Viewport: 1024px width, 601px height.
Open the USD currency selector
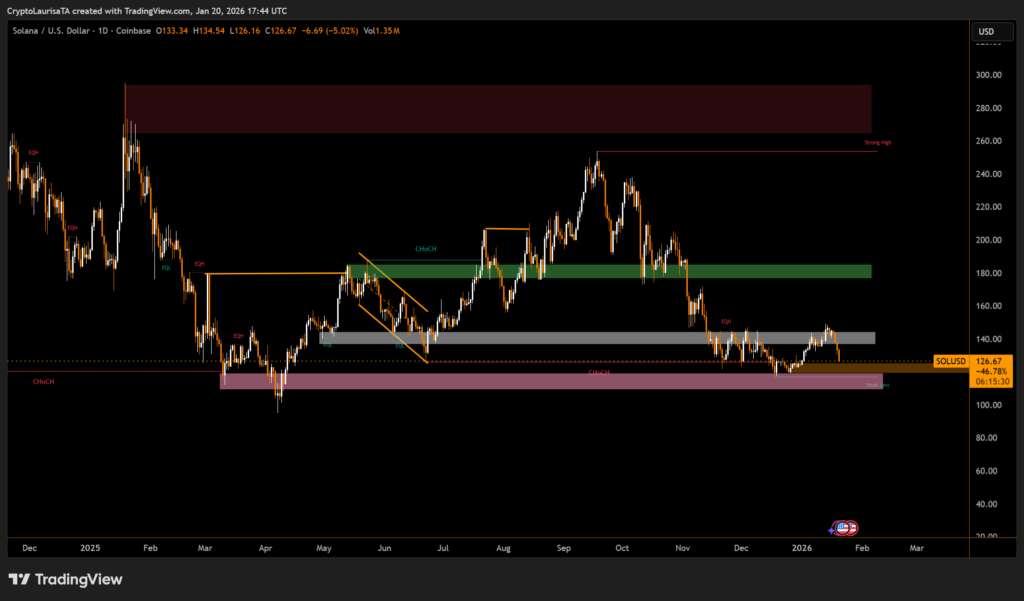(985, 32)
